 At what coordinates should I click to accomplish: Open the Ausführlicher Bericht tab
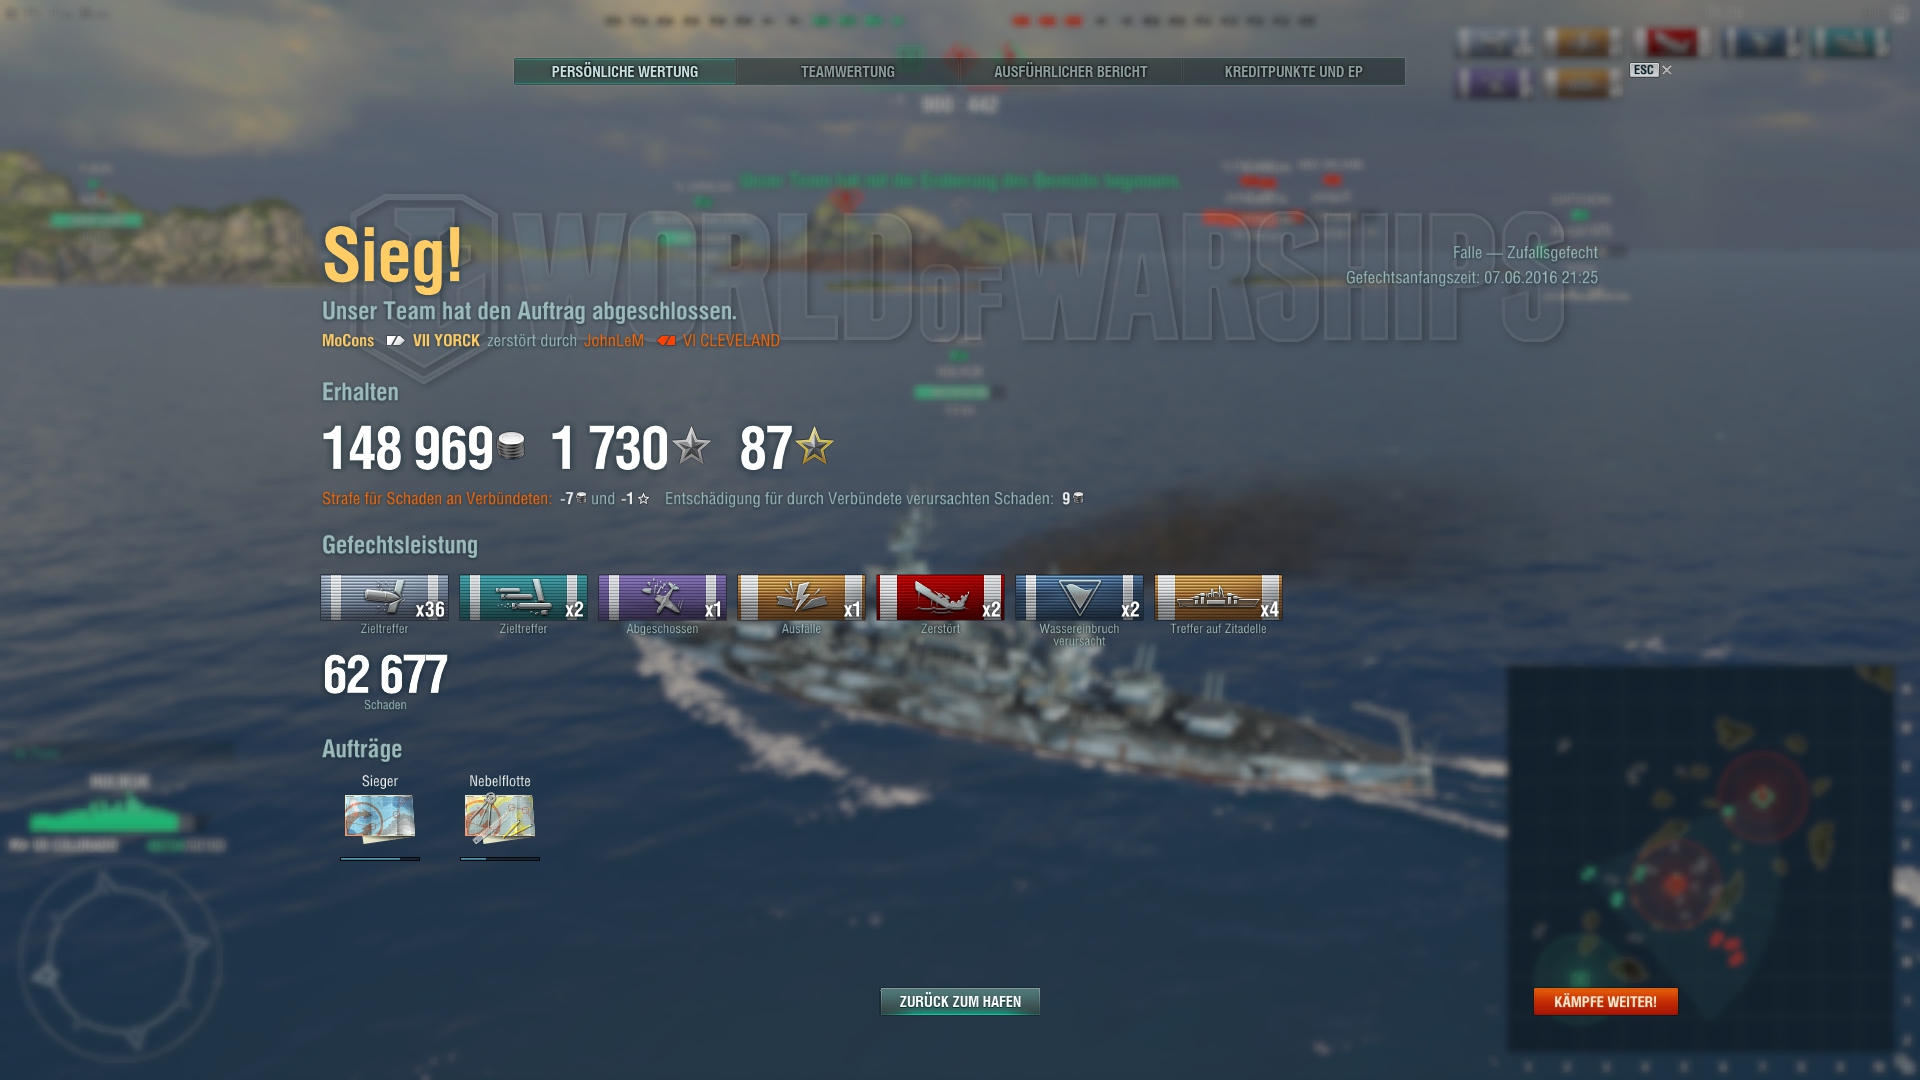1071,71
